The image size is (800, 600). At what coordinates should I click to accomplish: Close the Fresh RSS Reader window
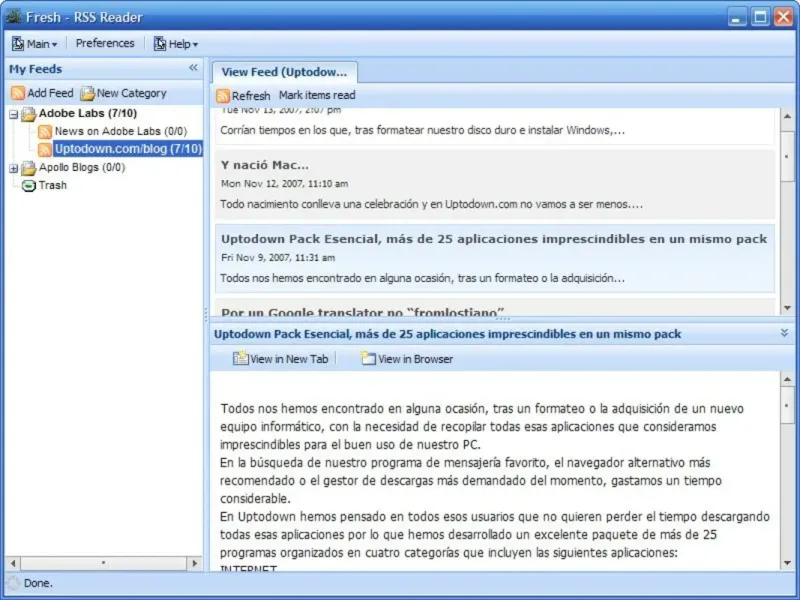click(783, 17)
